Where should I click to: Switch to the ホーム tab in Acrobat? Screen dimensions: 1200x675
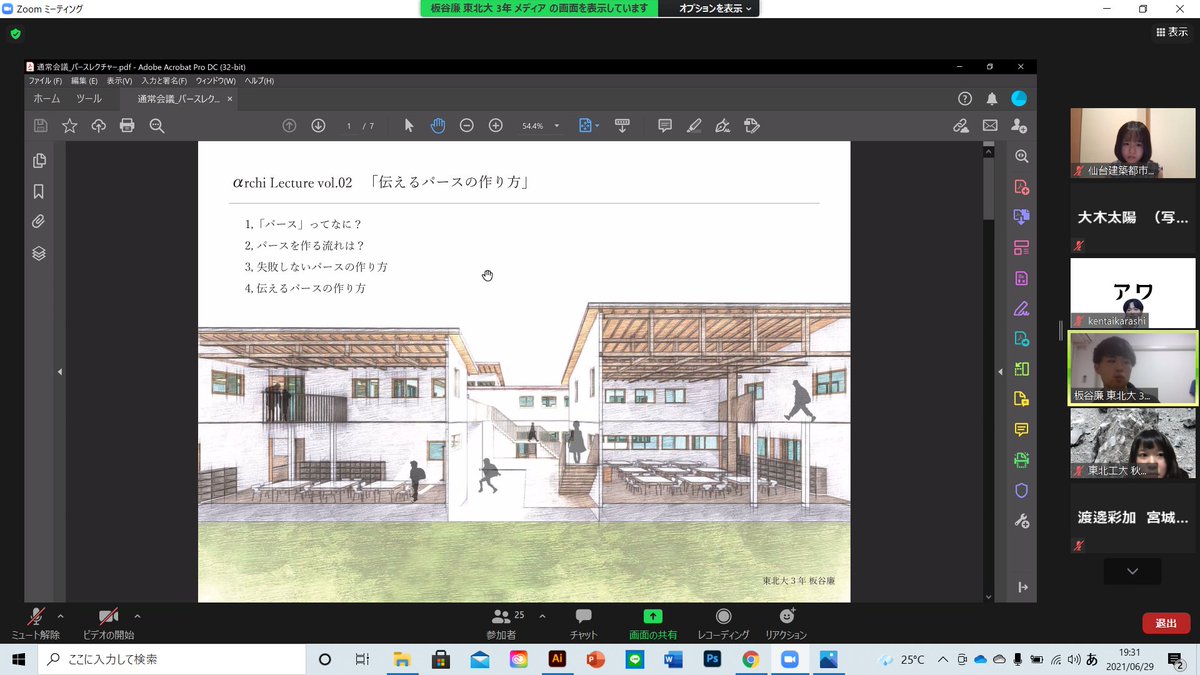pyautogui.click(x=47, y=99)
